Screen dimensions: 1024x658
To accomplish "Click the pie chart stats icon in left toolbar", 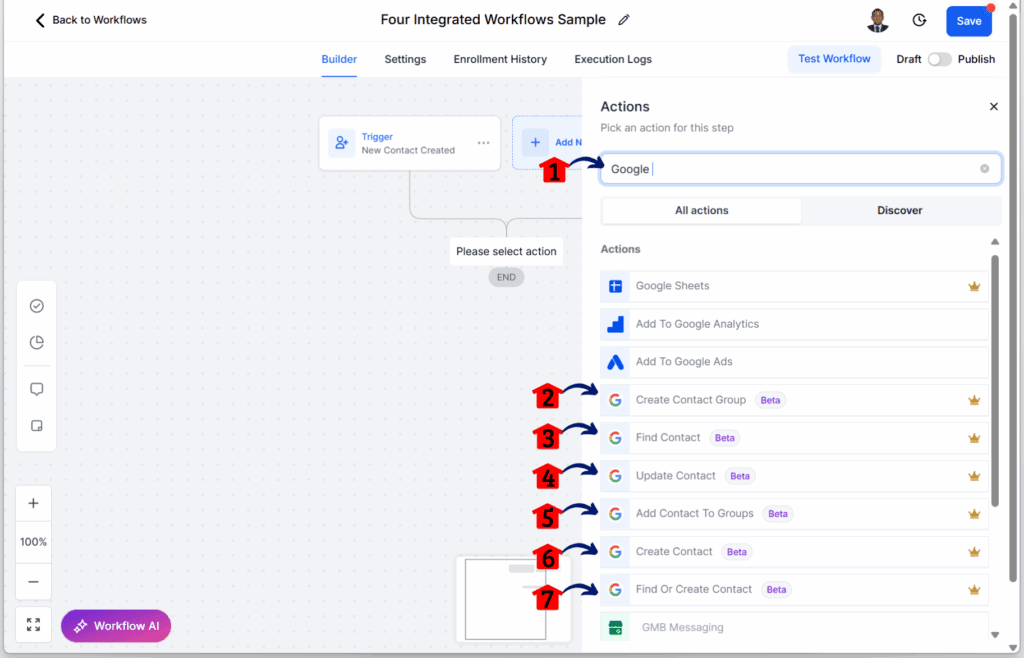I will pos(37,342).
